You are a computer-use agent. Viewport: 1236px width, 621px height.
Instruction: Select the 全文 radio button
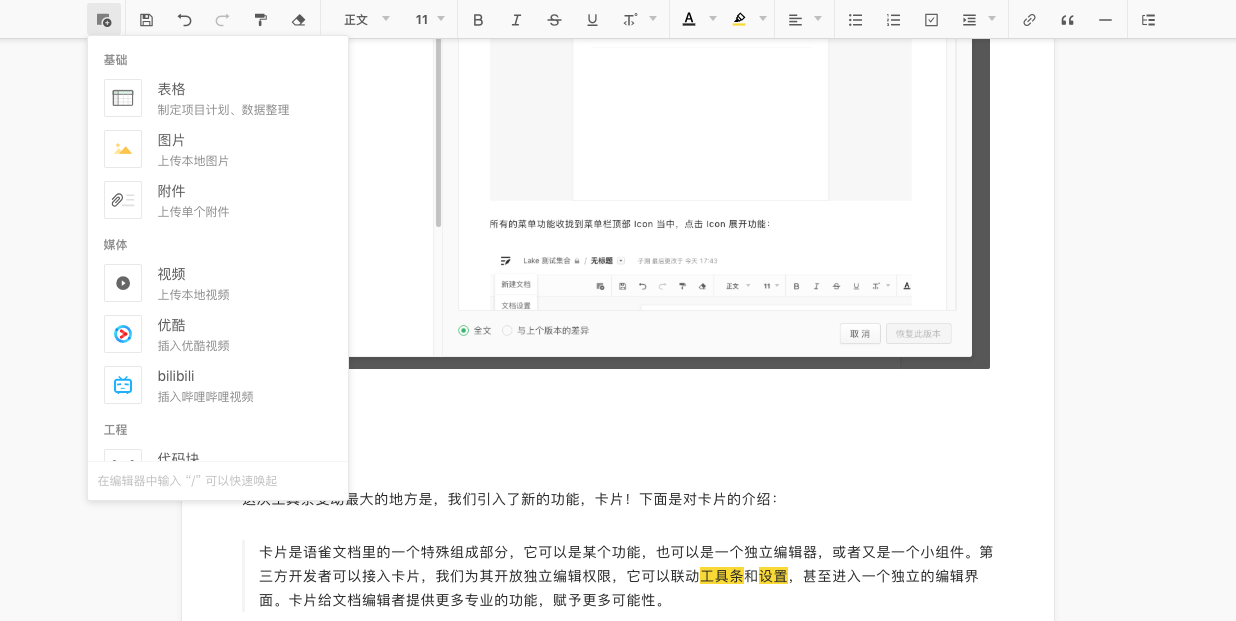click(x=463, y=330)
